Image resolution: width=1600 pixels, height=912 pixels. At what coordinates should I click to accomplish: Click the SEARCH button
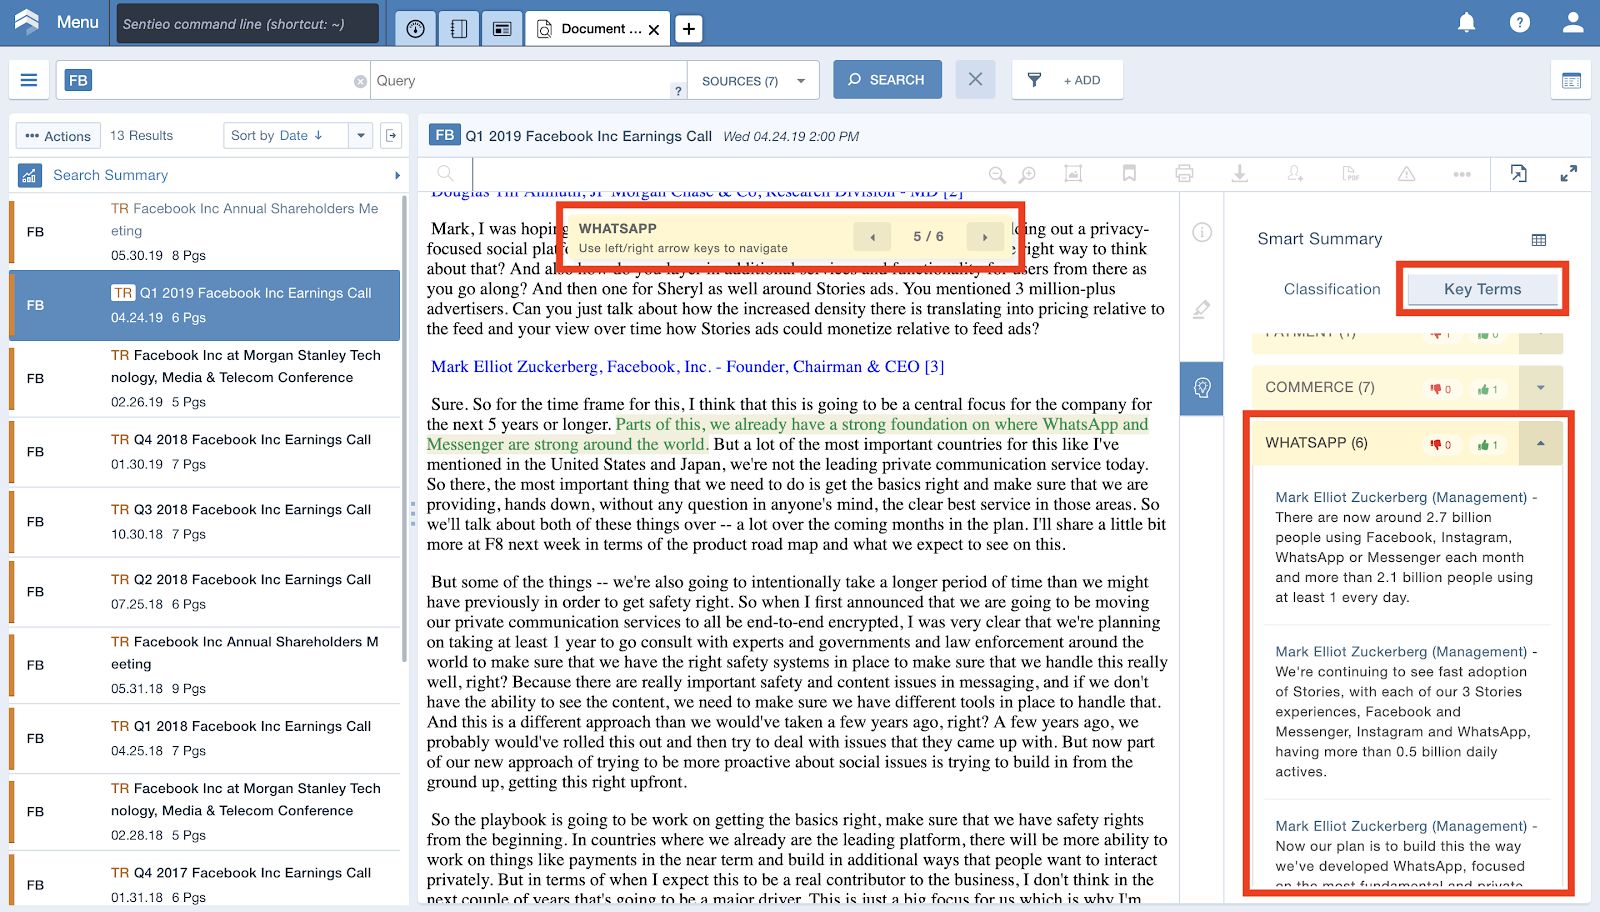tap(887, 80)
